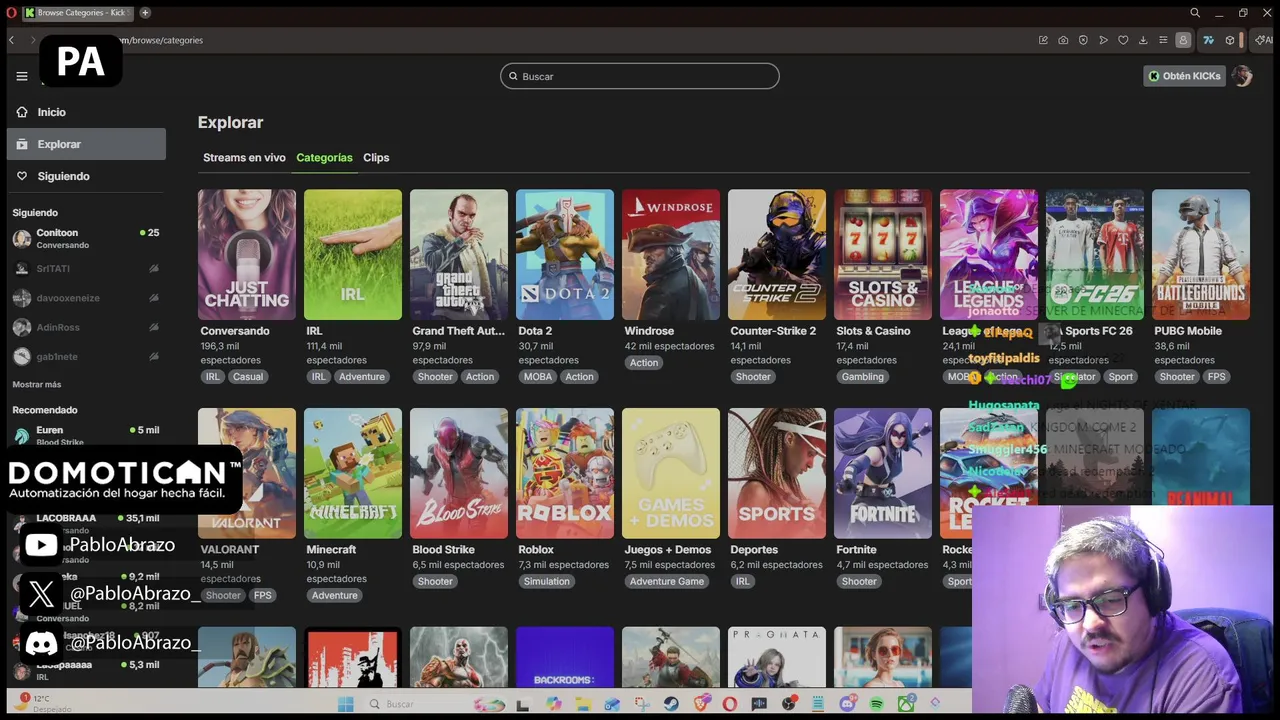1280x720 pixels.
Task: Click Simulation tag under Roblox
Action: point(546,581)
